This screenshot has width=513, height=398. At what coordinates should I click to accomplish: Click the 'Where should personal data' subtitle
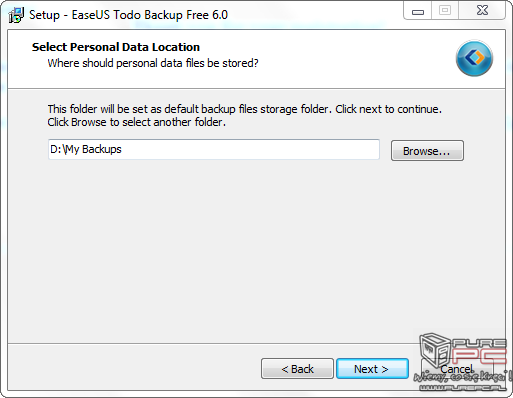pos(153,63)
